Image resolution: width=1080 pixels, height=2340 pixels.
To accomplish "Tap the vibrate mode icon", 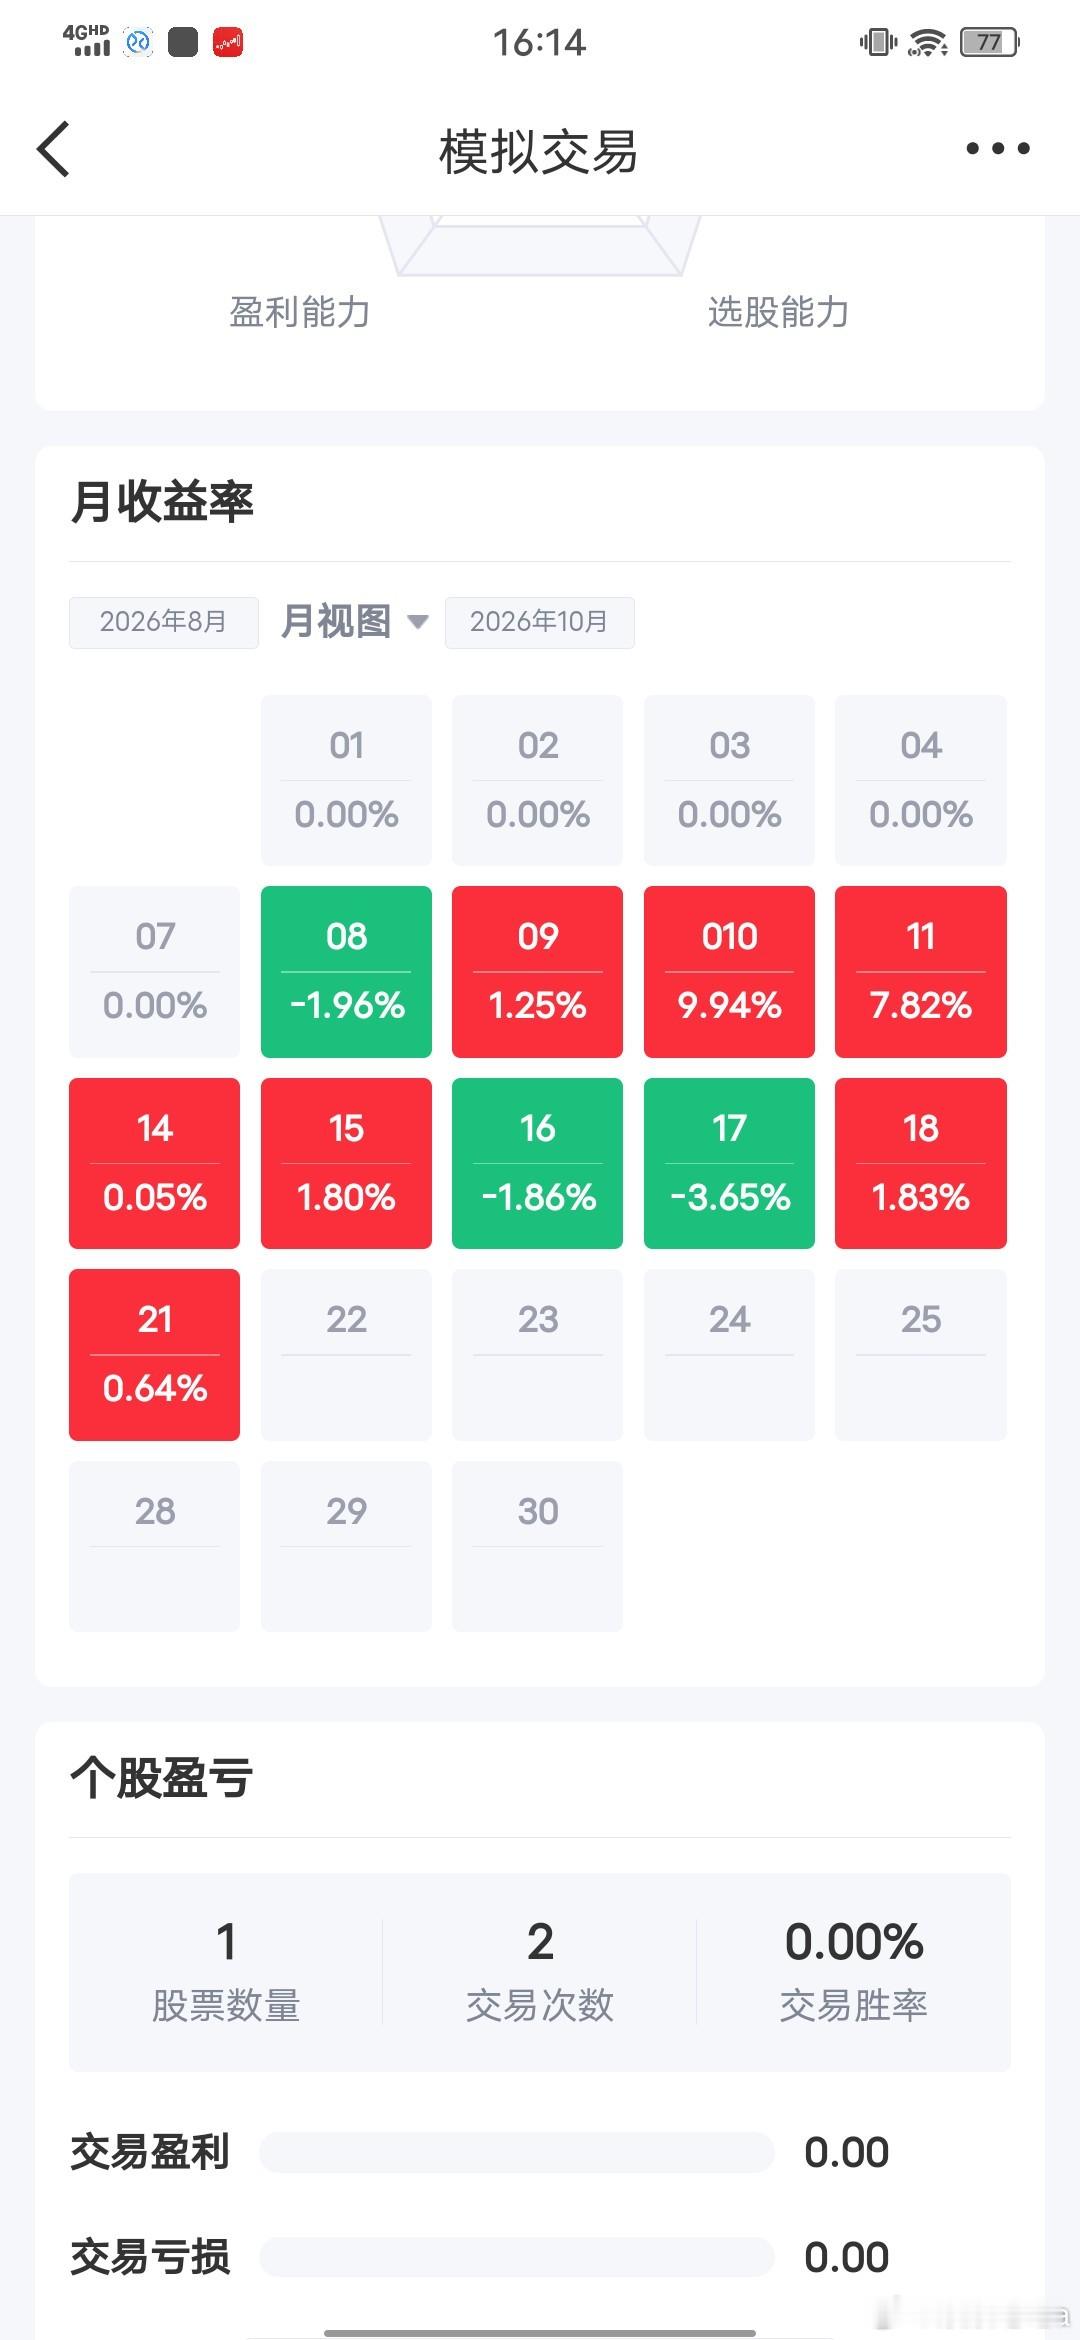I will pyautogui.click(x=878, y=42).
